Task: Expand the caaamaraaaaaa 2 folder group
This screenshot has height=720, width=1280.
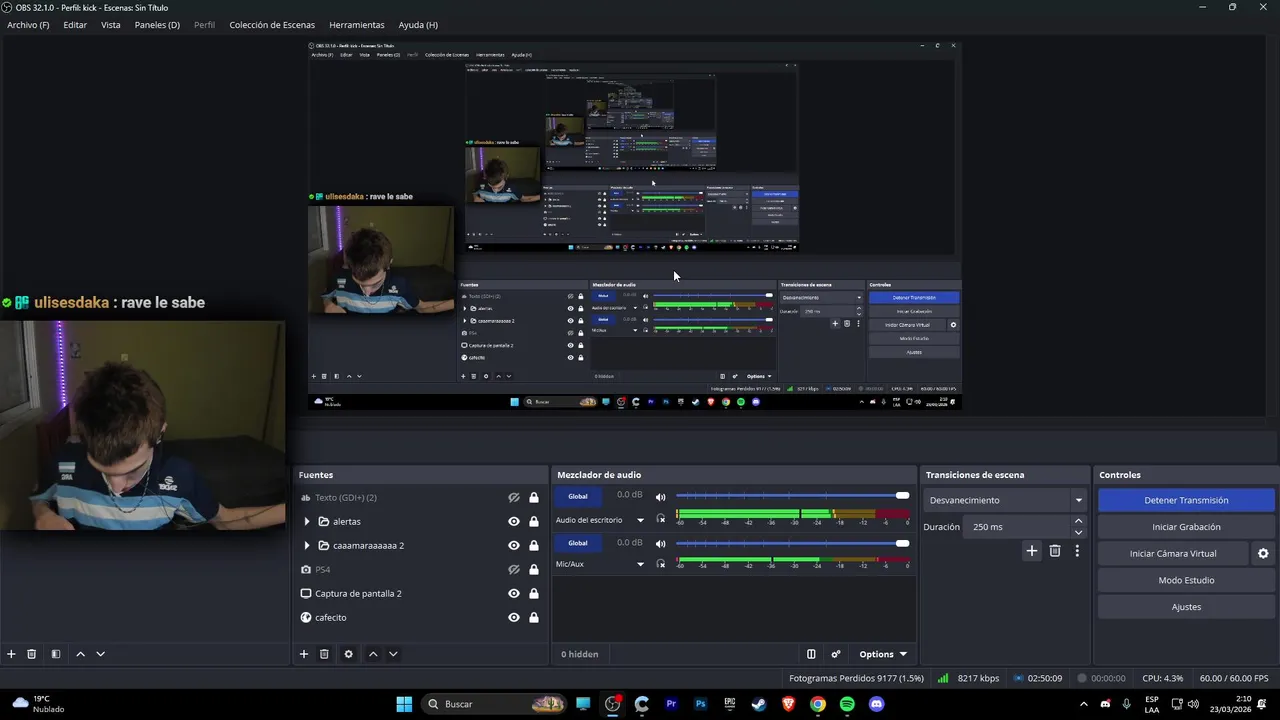Action: point(307,546)
